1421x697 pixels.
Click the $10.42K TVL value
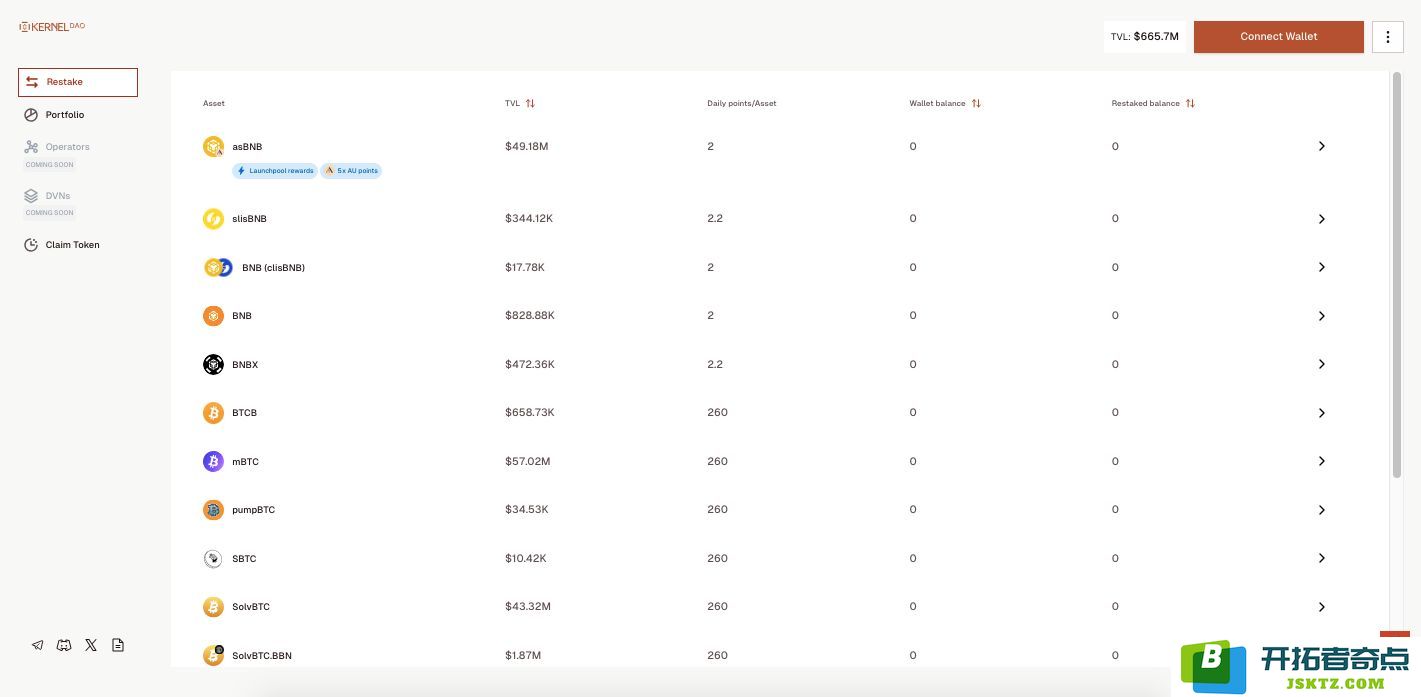[x=526, y=559]
